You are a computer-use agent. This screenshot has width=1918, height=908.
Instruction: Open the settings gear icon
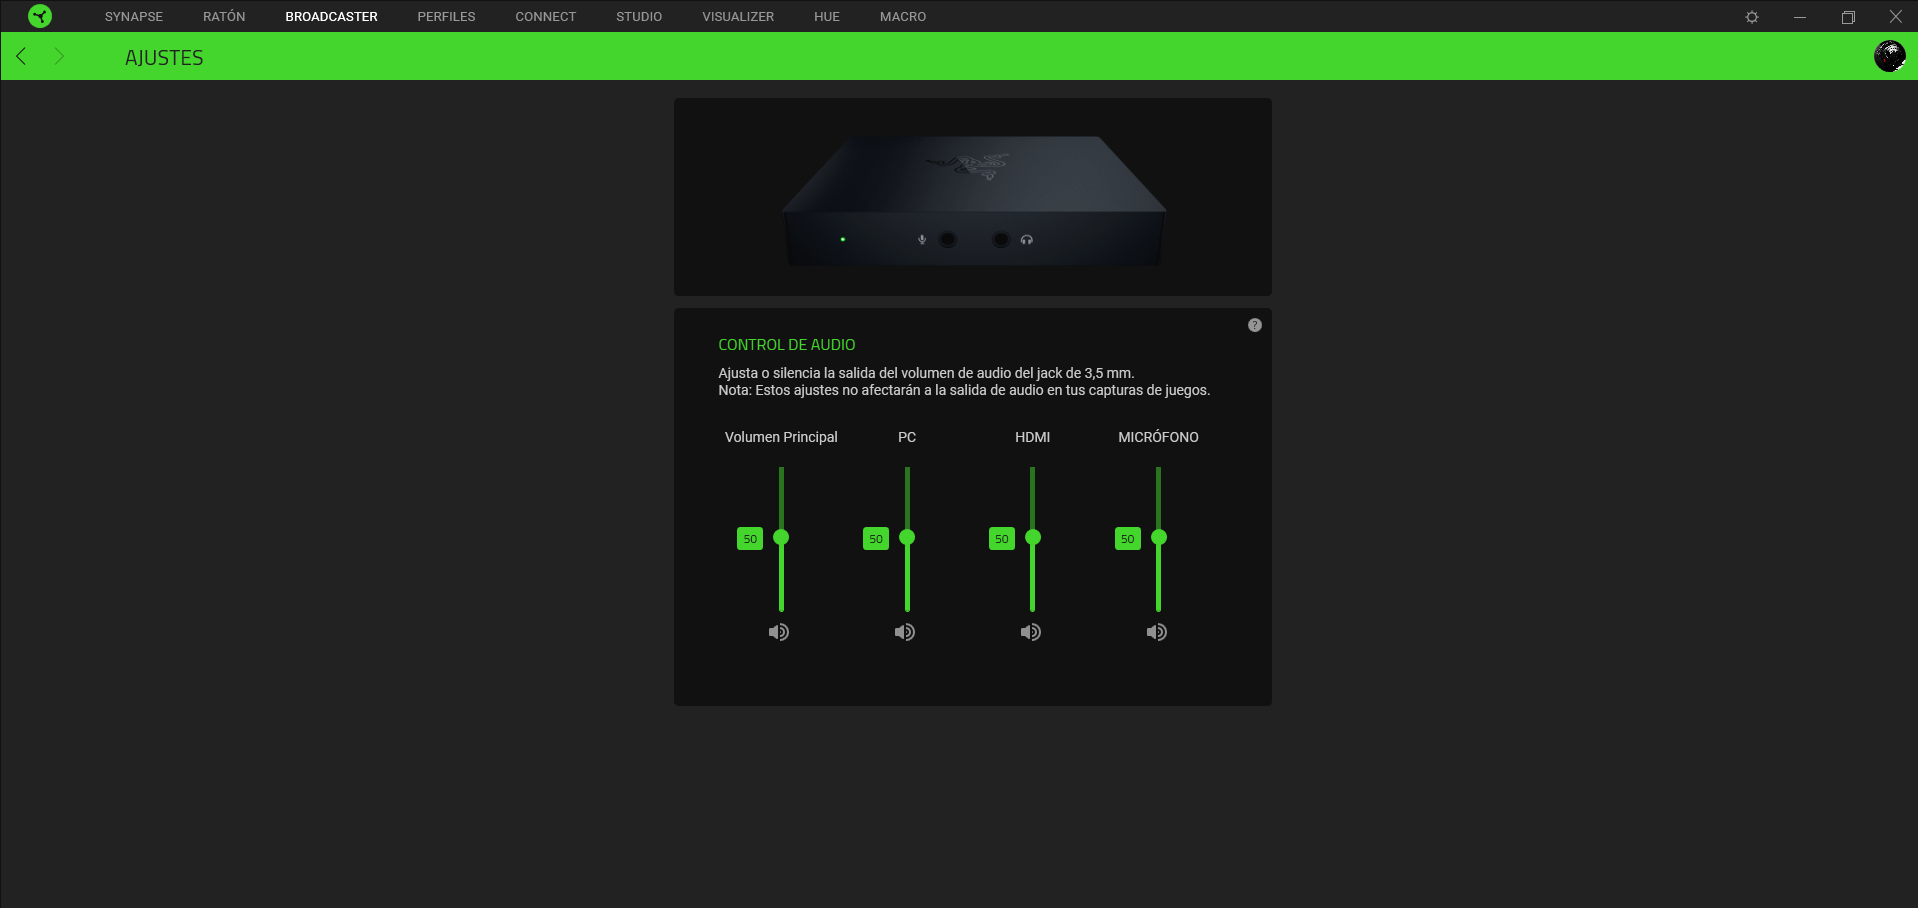tap(1753, 16)
